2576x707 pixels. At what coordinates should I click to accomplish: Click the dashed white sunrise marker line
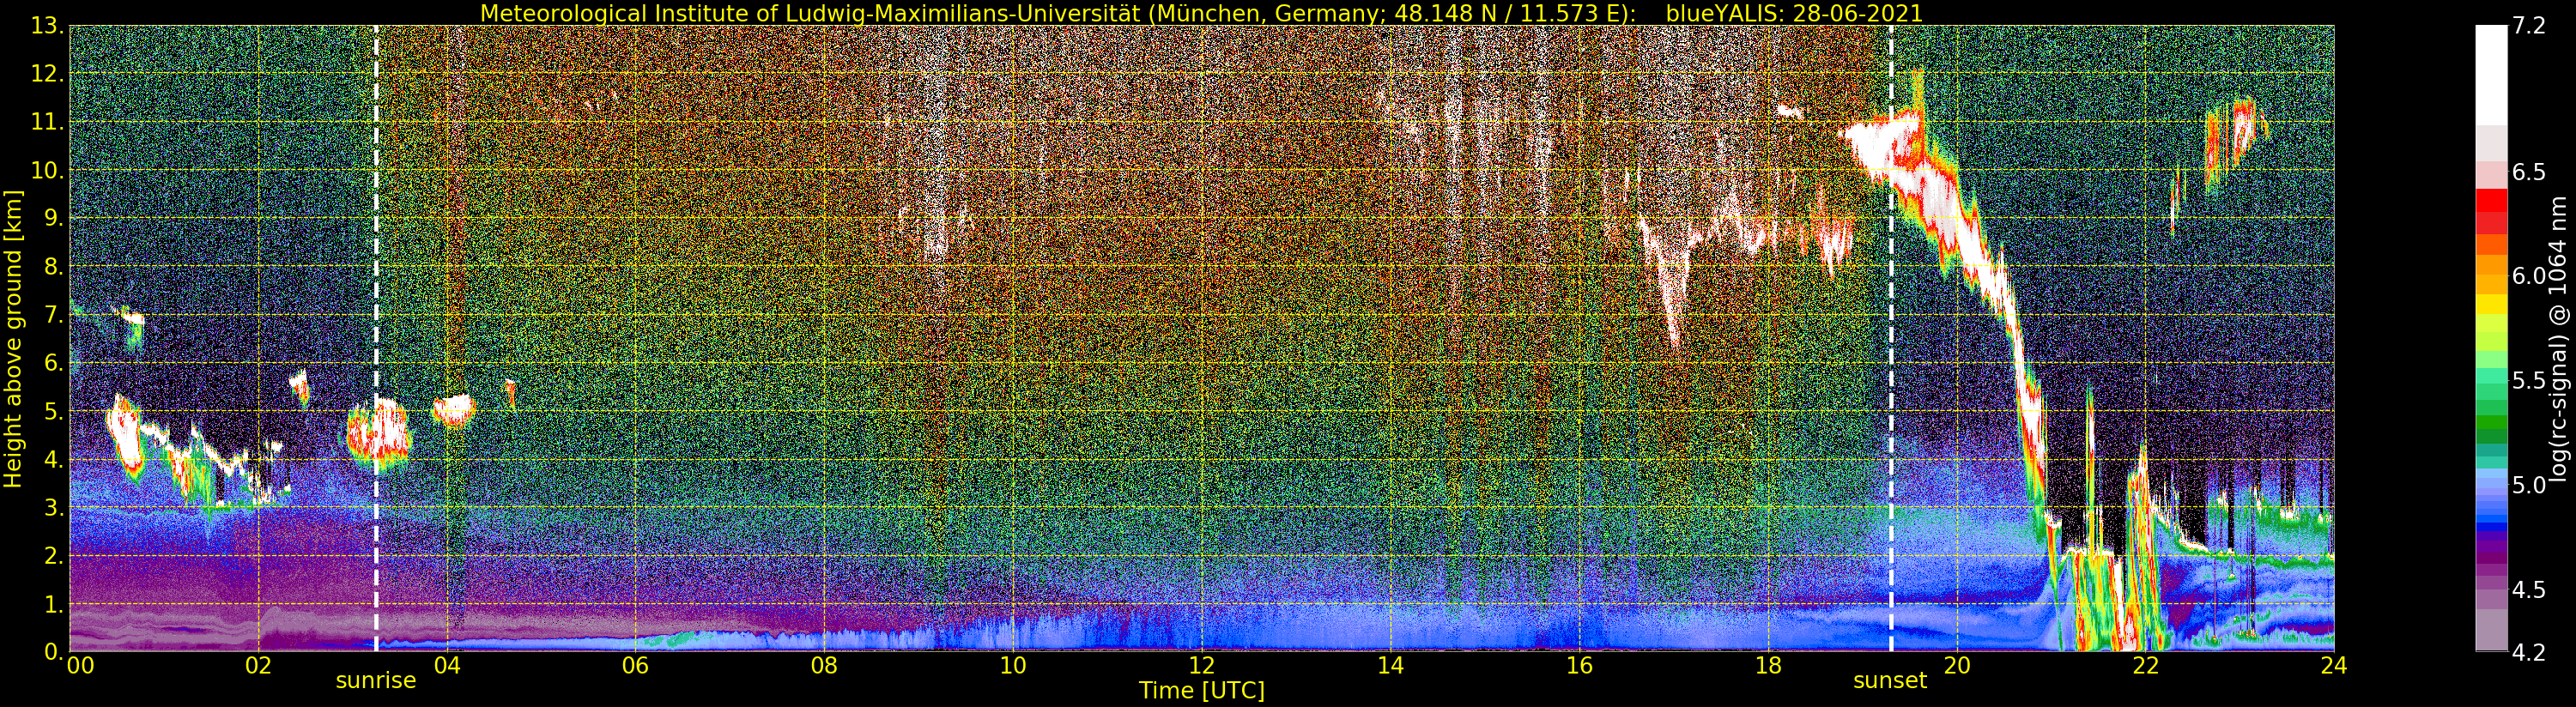(x=376, y=338)
